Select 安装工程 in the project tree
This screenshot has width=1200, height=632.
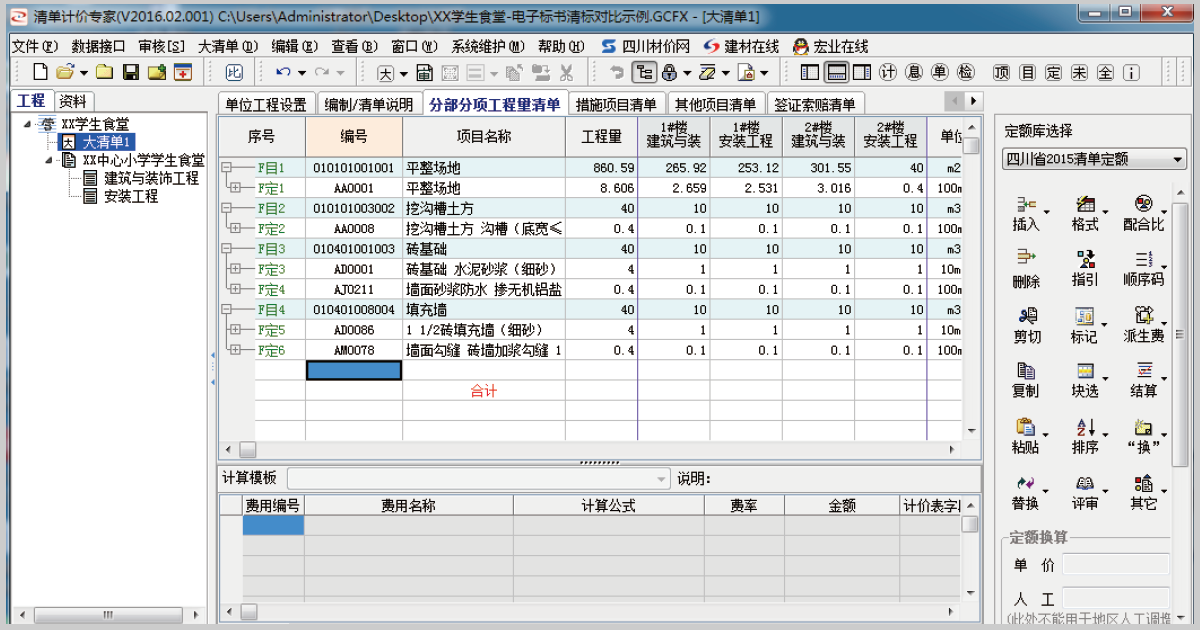(x=130, y=197)
